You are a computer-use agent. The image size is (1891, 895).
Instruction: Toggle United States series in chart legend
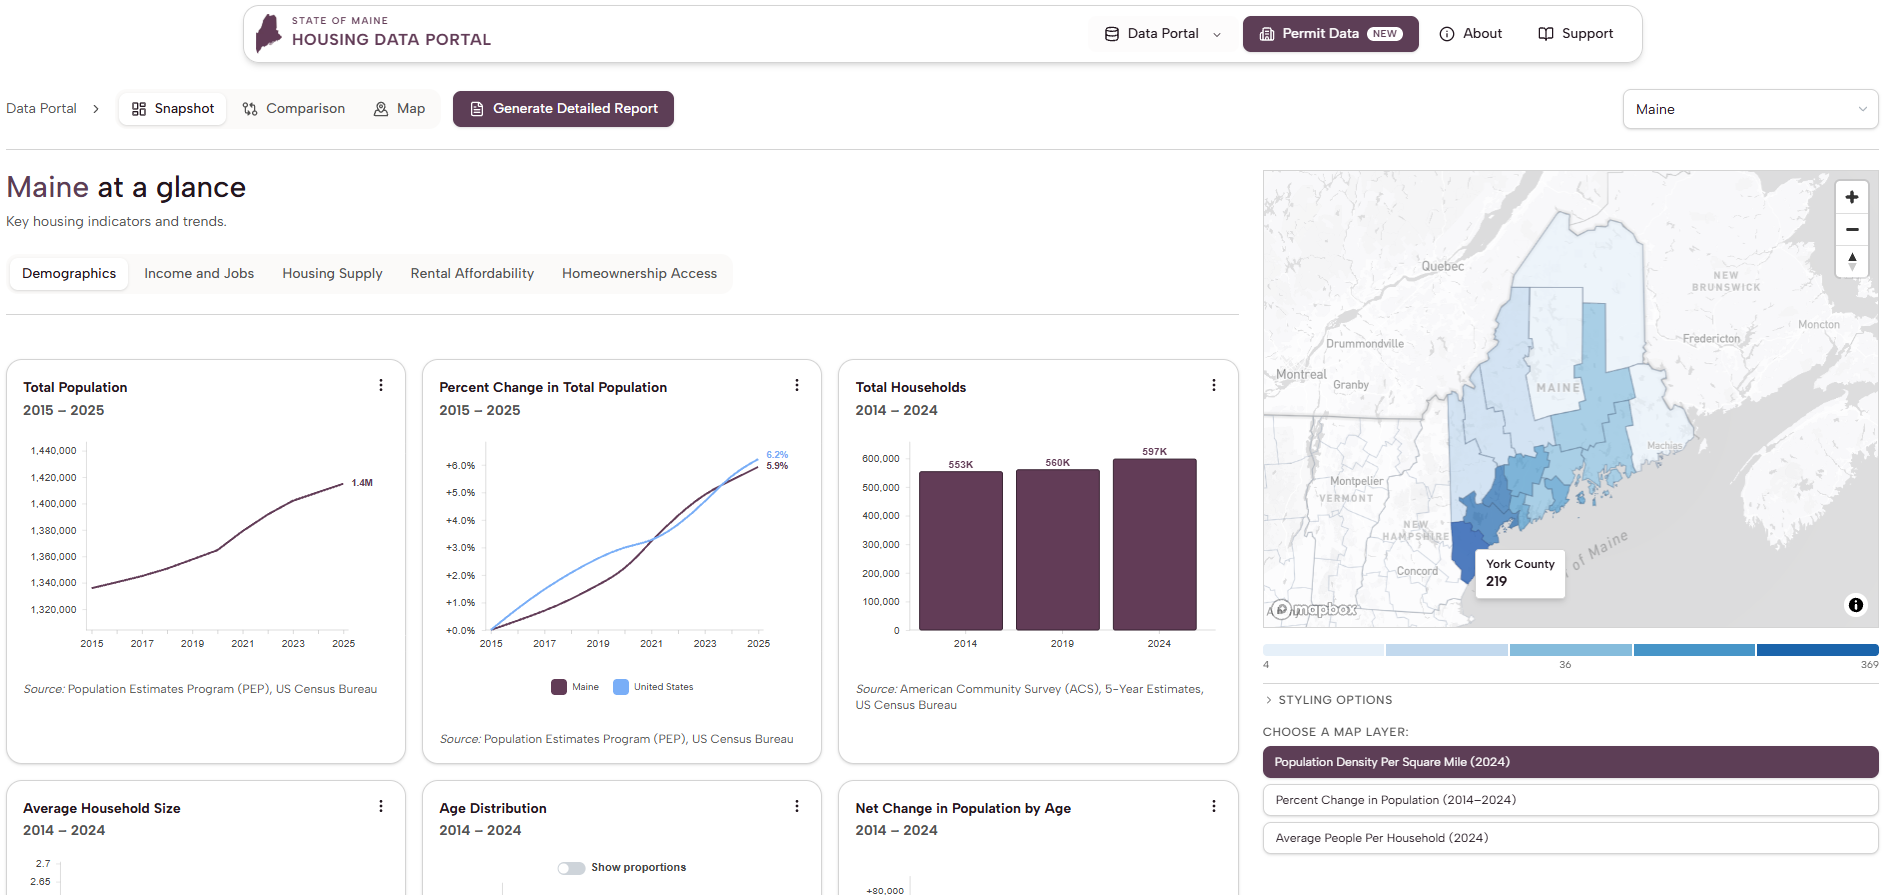pyautogui.click(x=653, y=687)
